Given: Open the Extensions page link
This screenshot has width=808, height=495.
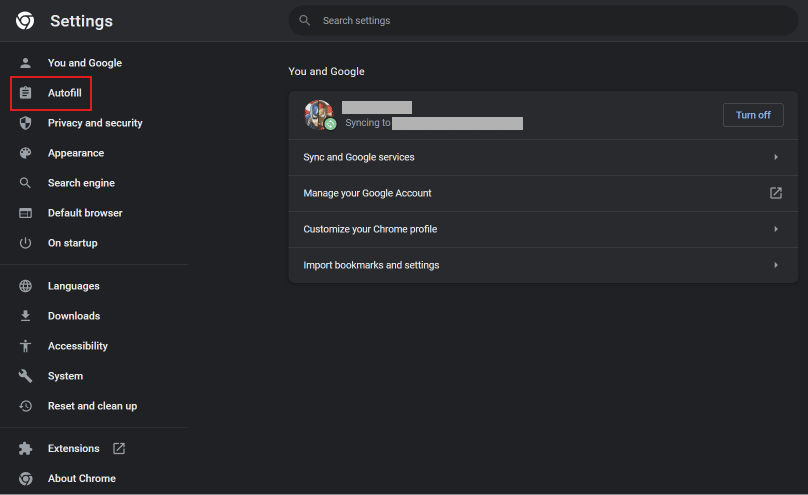Looking at the screenshot, I should [x=74, y=449].
